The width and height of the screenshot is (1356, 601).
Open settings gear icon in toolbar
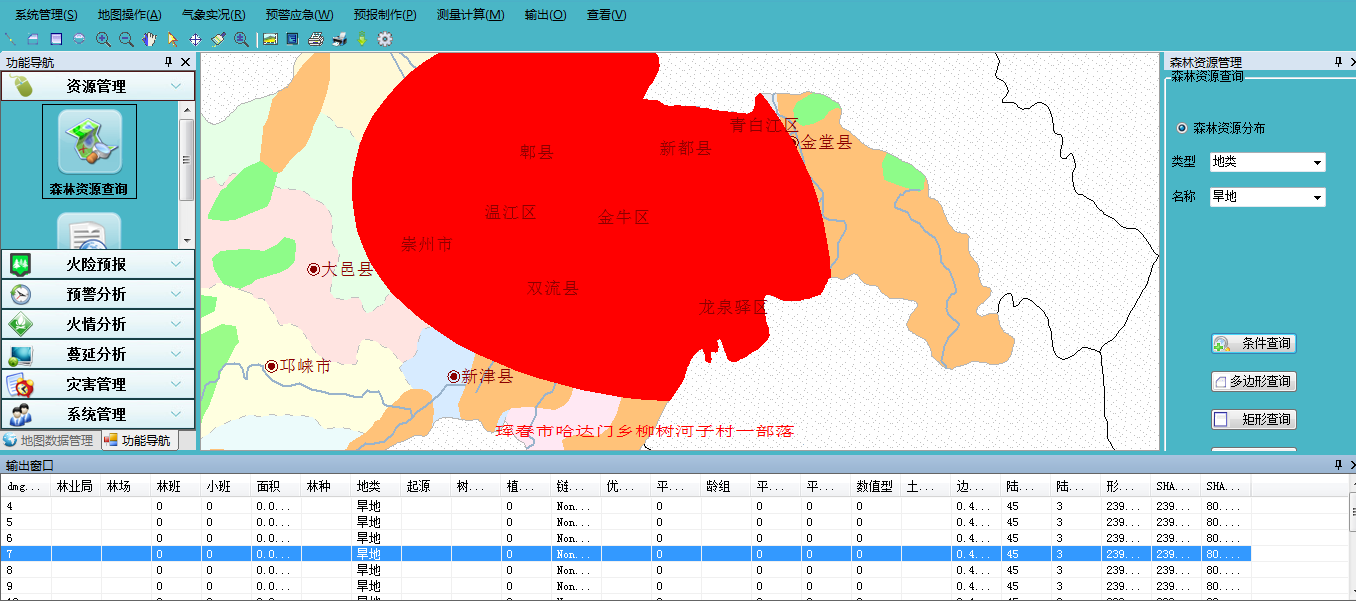click(385, 39)
